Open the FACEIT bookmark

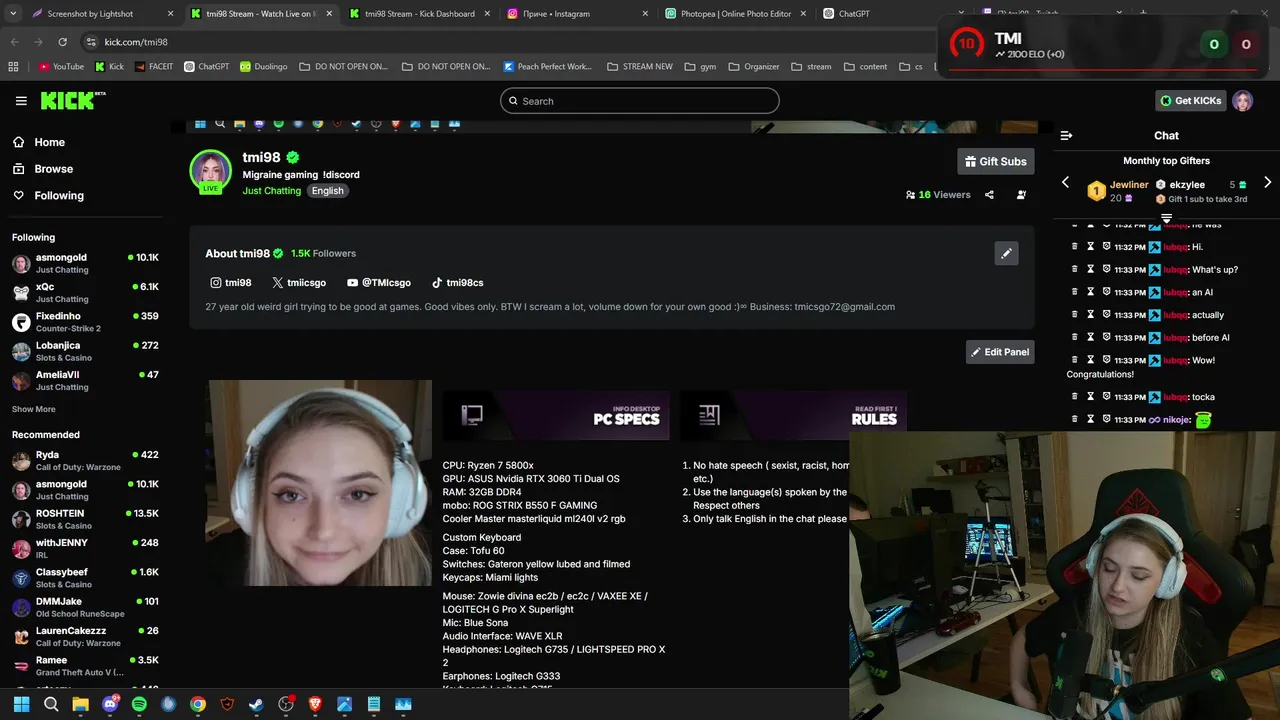(x=153, y=67)
